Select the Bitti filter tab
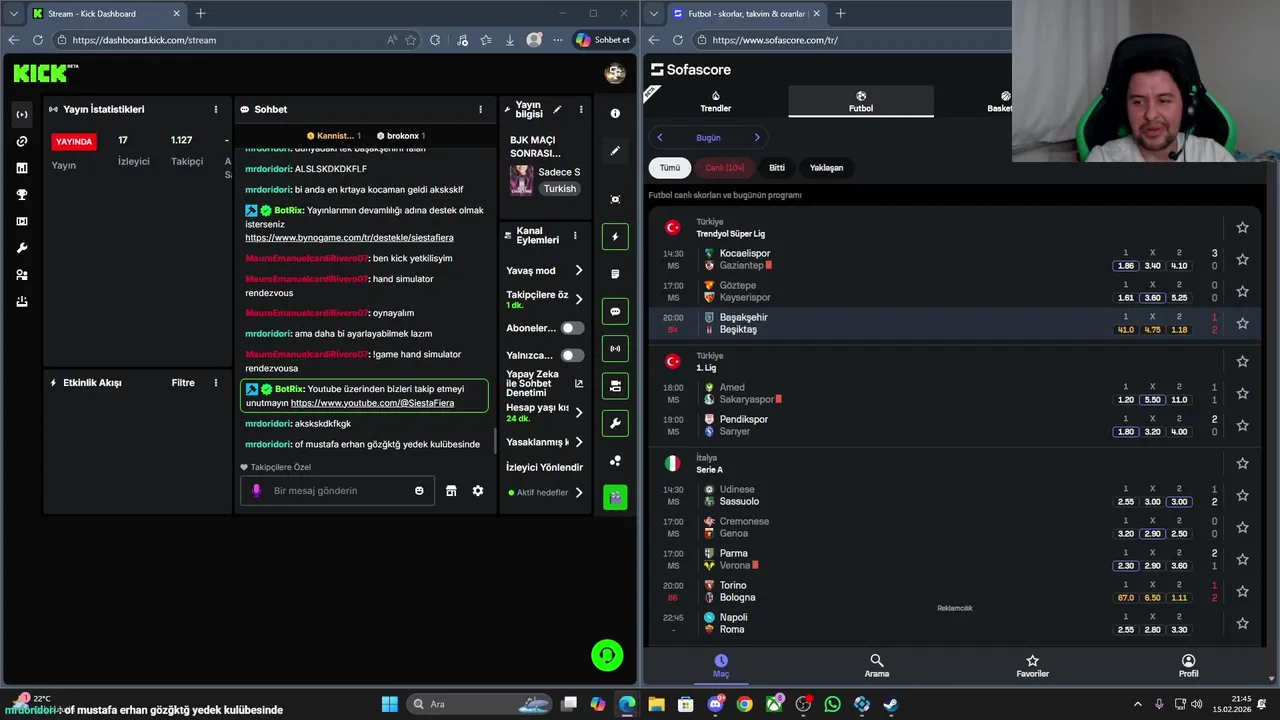This screenshot has height=720, width=1280. (x=777, y=168)
